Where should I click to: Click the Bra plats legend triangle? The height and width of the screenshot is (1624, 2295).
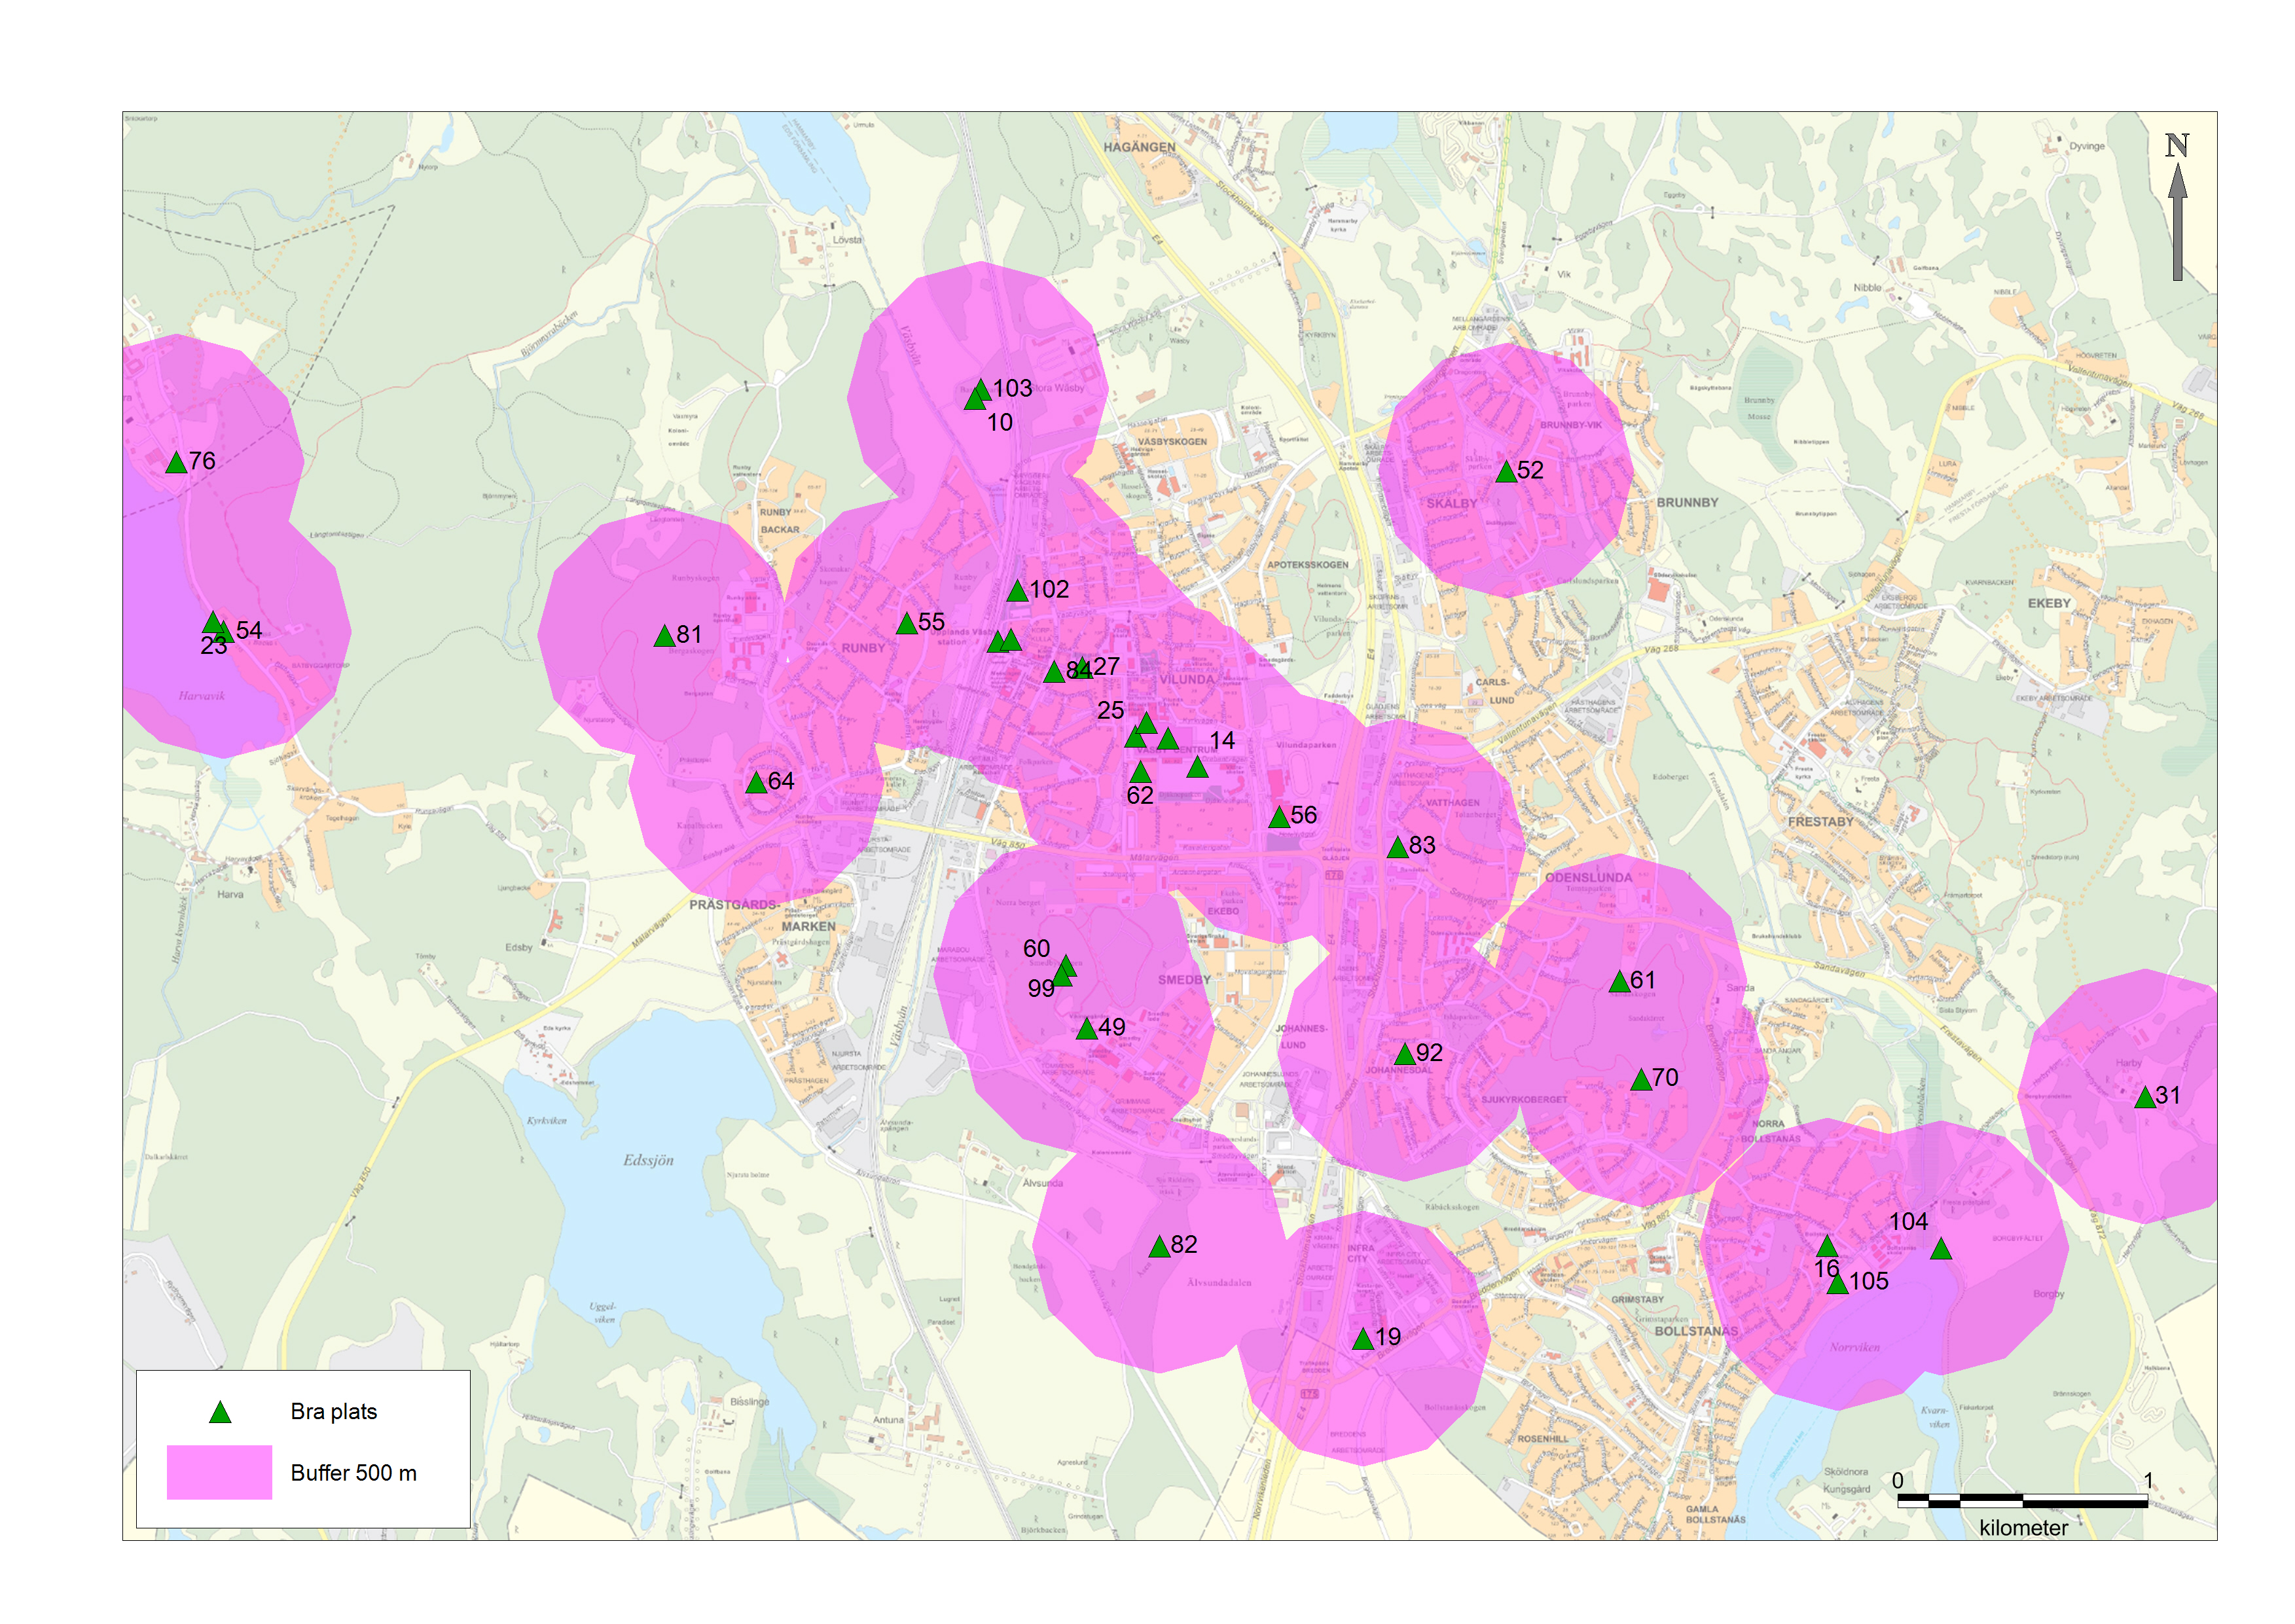point(220,1412)
